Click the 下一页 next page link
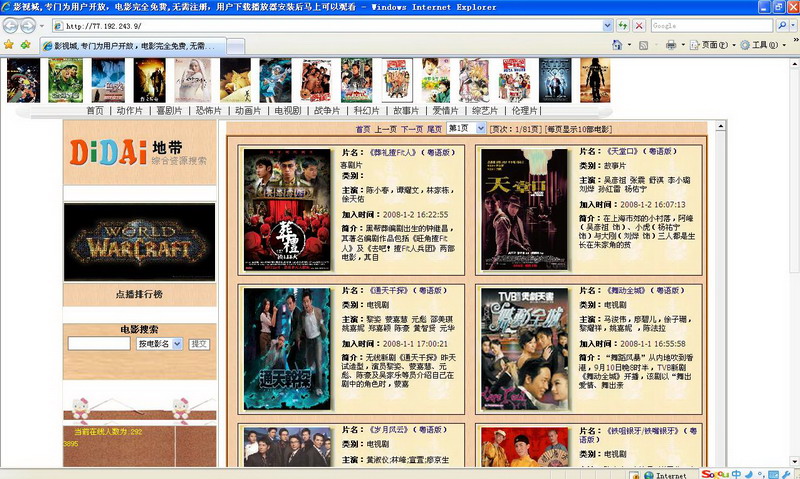Viewport: 800px width, 479px height. pyautogui.click(x=412, y=129)
